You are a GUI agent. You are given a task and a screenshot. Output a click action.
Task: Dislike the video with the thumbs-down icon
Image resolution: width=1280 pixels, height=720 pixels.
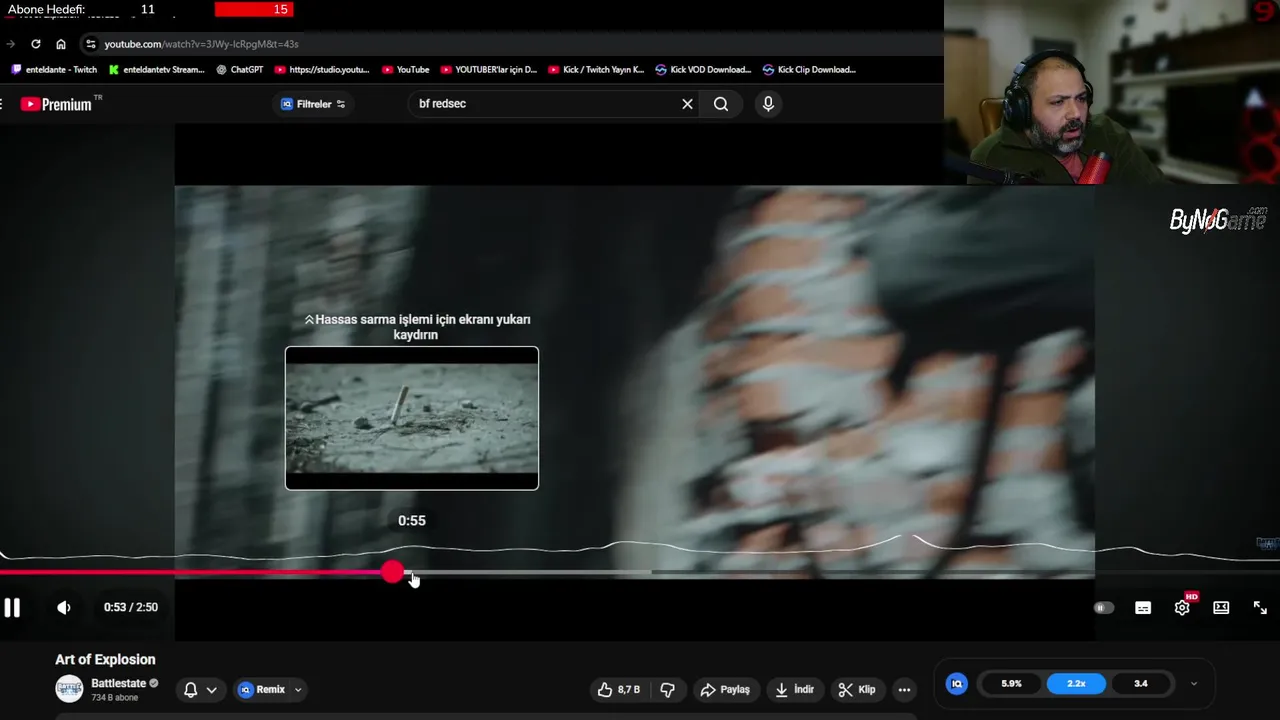point(667,690)
